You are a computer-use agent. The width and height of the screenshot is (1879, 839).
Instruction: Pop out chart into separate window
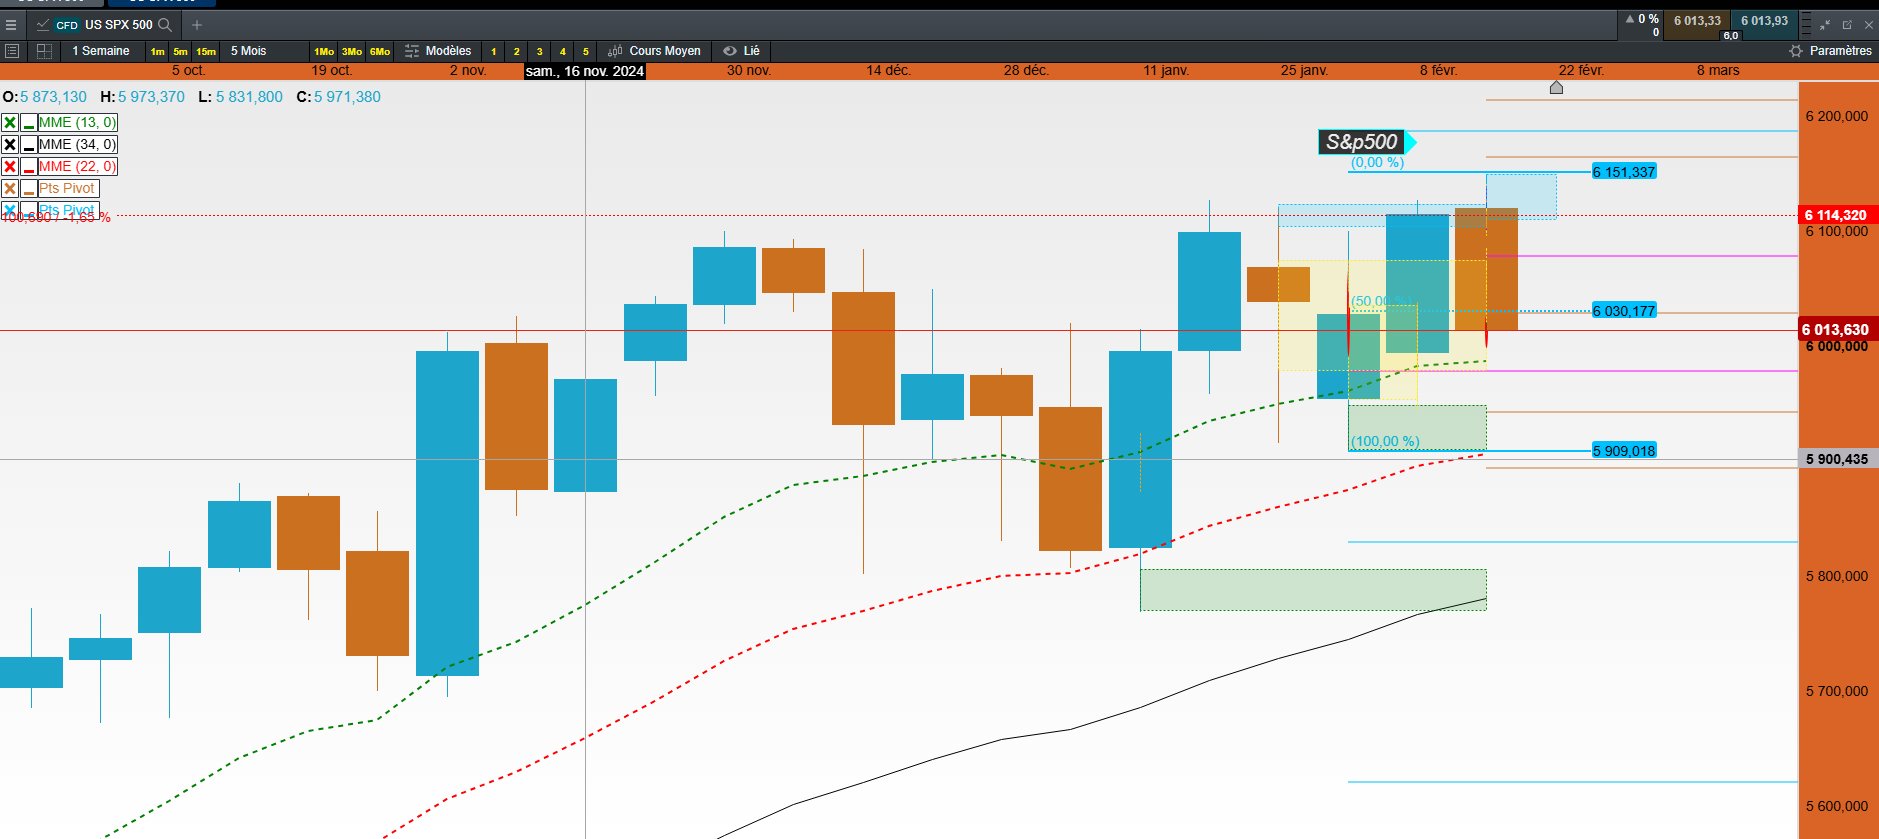(x=1847, y=25)
